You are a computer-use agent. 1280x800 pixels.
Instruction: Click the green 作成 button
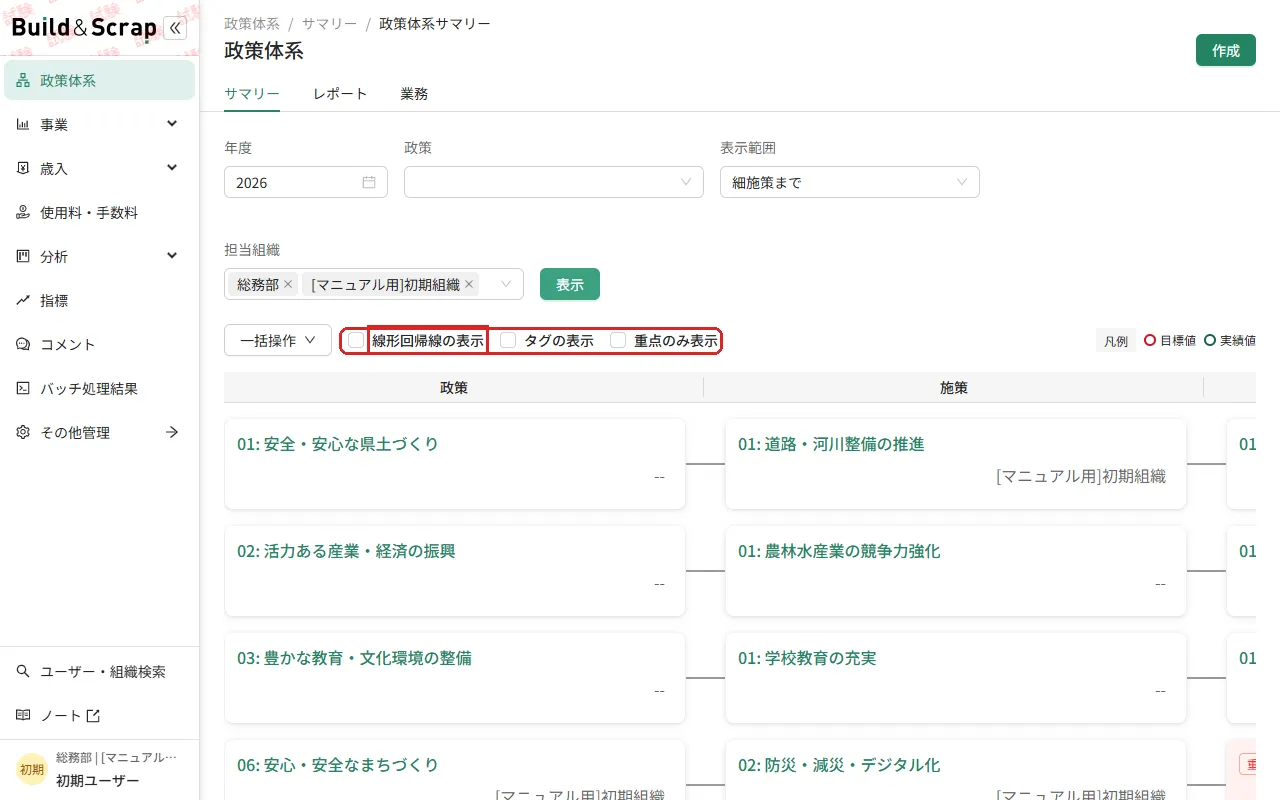(x=1226, y=51)
